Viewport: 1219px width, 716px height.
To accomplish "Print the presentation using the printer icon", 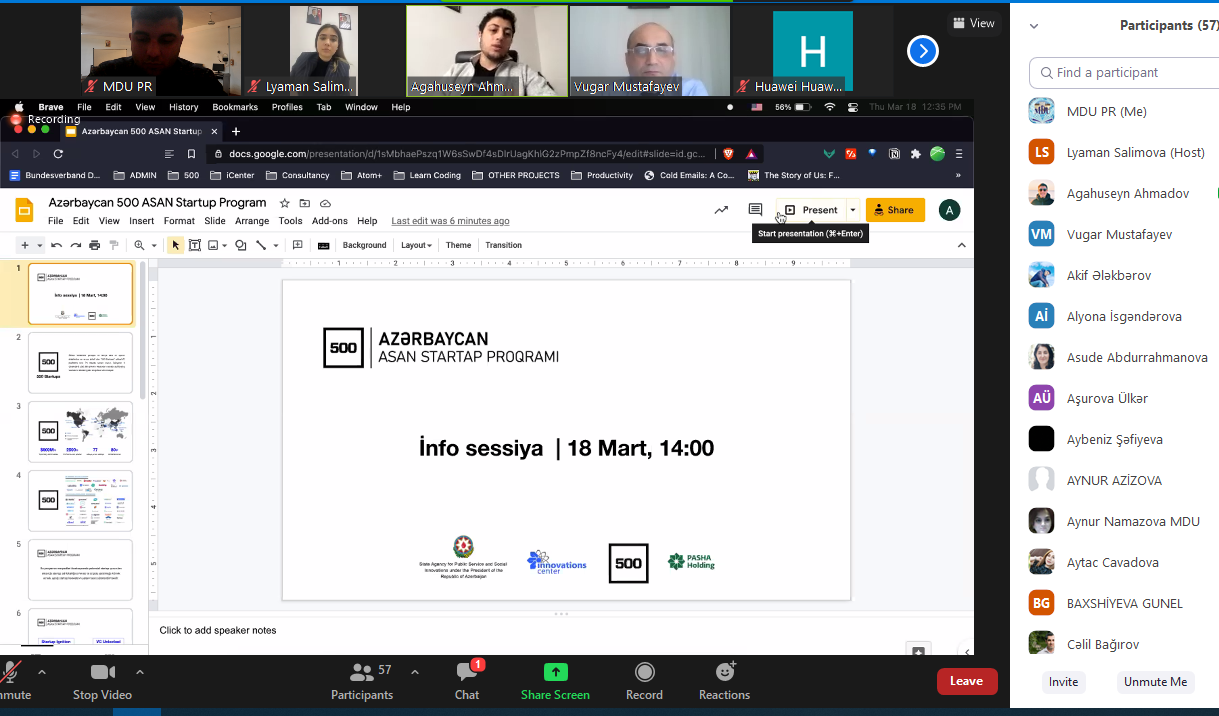I will pos(94,245).
